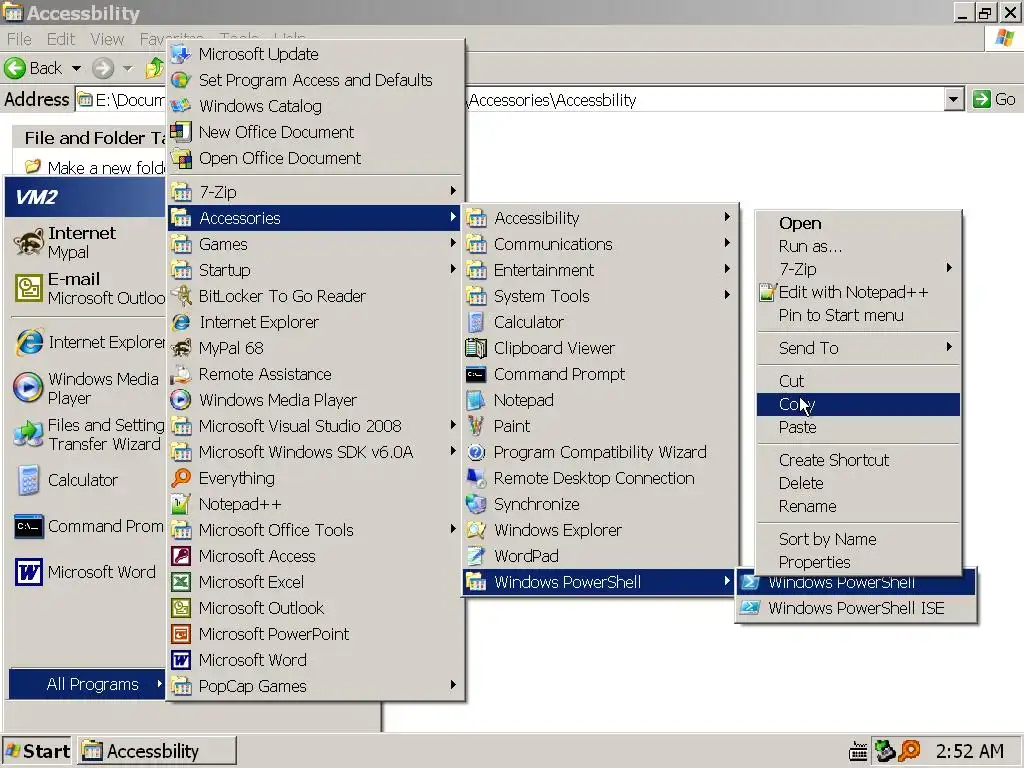This screenshot has width=1024, height=768.
Task: Choose Properties in context menu
Action: (x=858, y=562)
